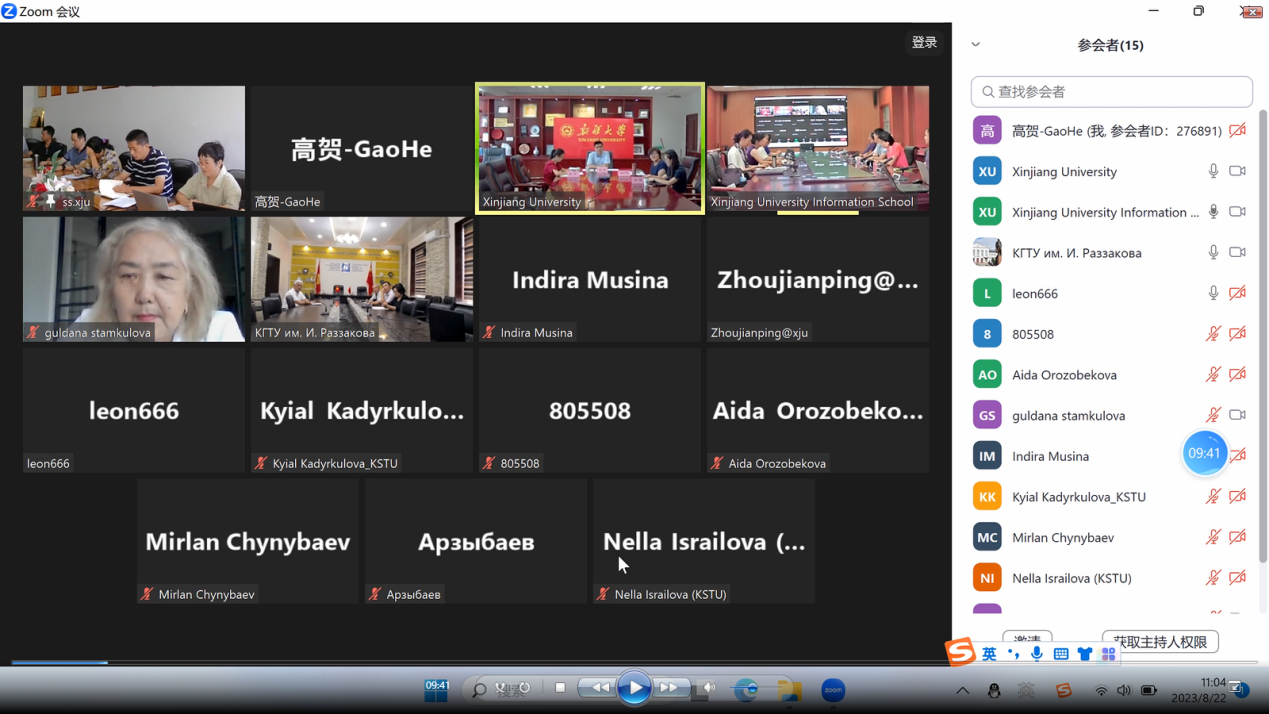Click the 获取主持人权限 button

point(1160,641)
